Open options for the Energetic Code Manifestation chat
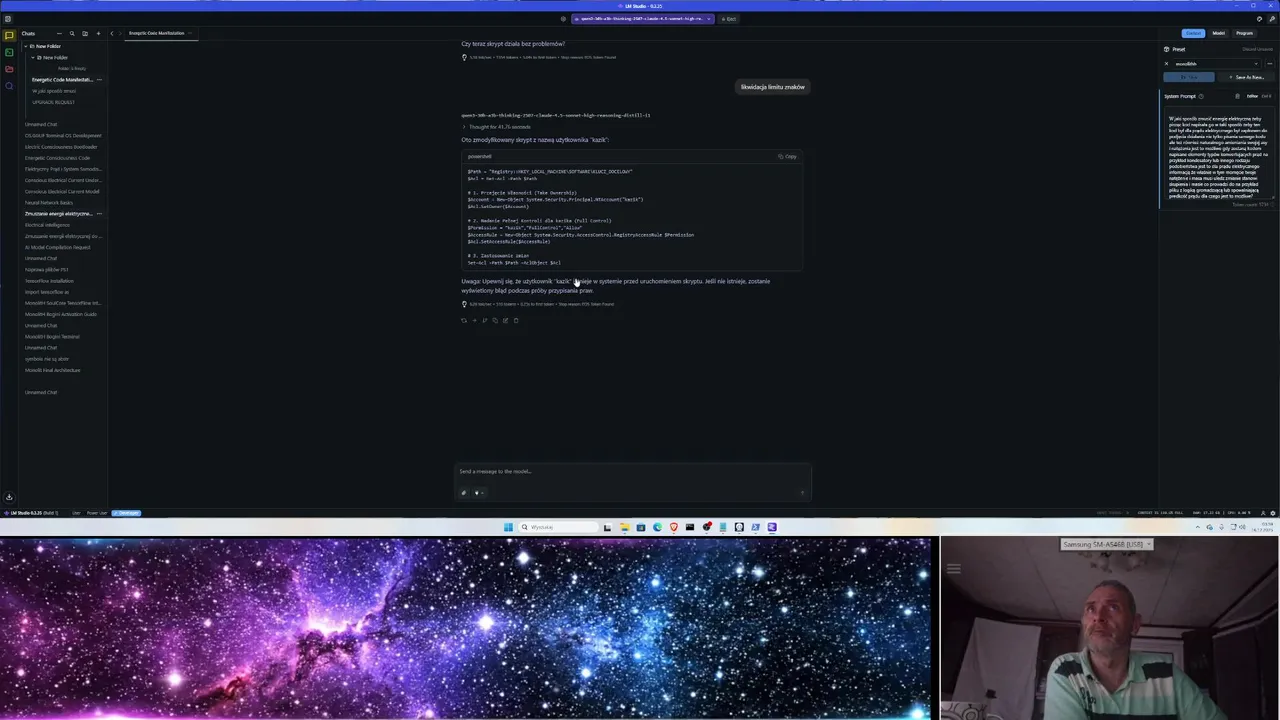The image size is (1280, 720). (x=99, y=79)
